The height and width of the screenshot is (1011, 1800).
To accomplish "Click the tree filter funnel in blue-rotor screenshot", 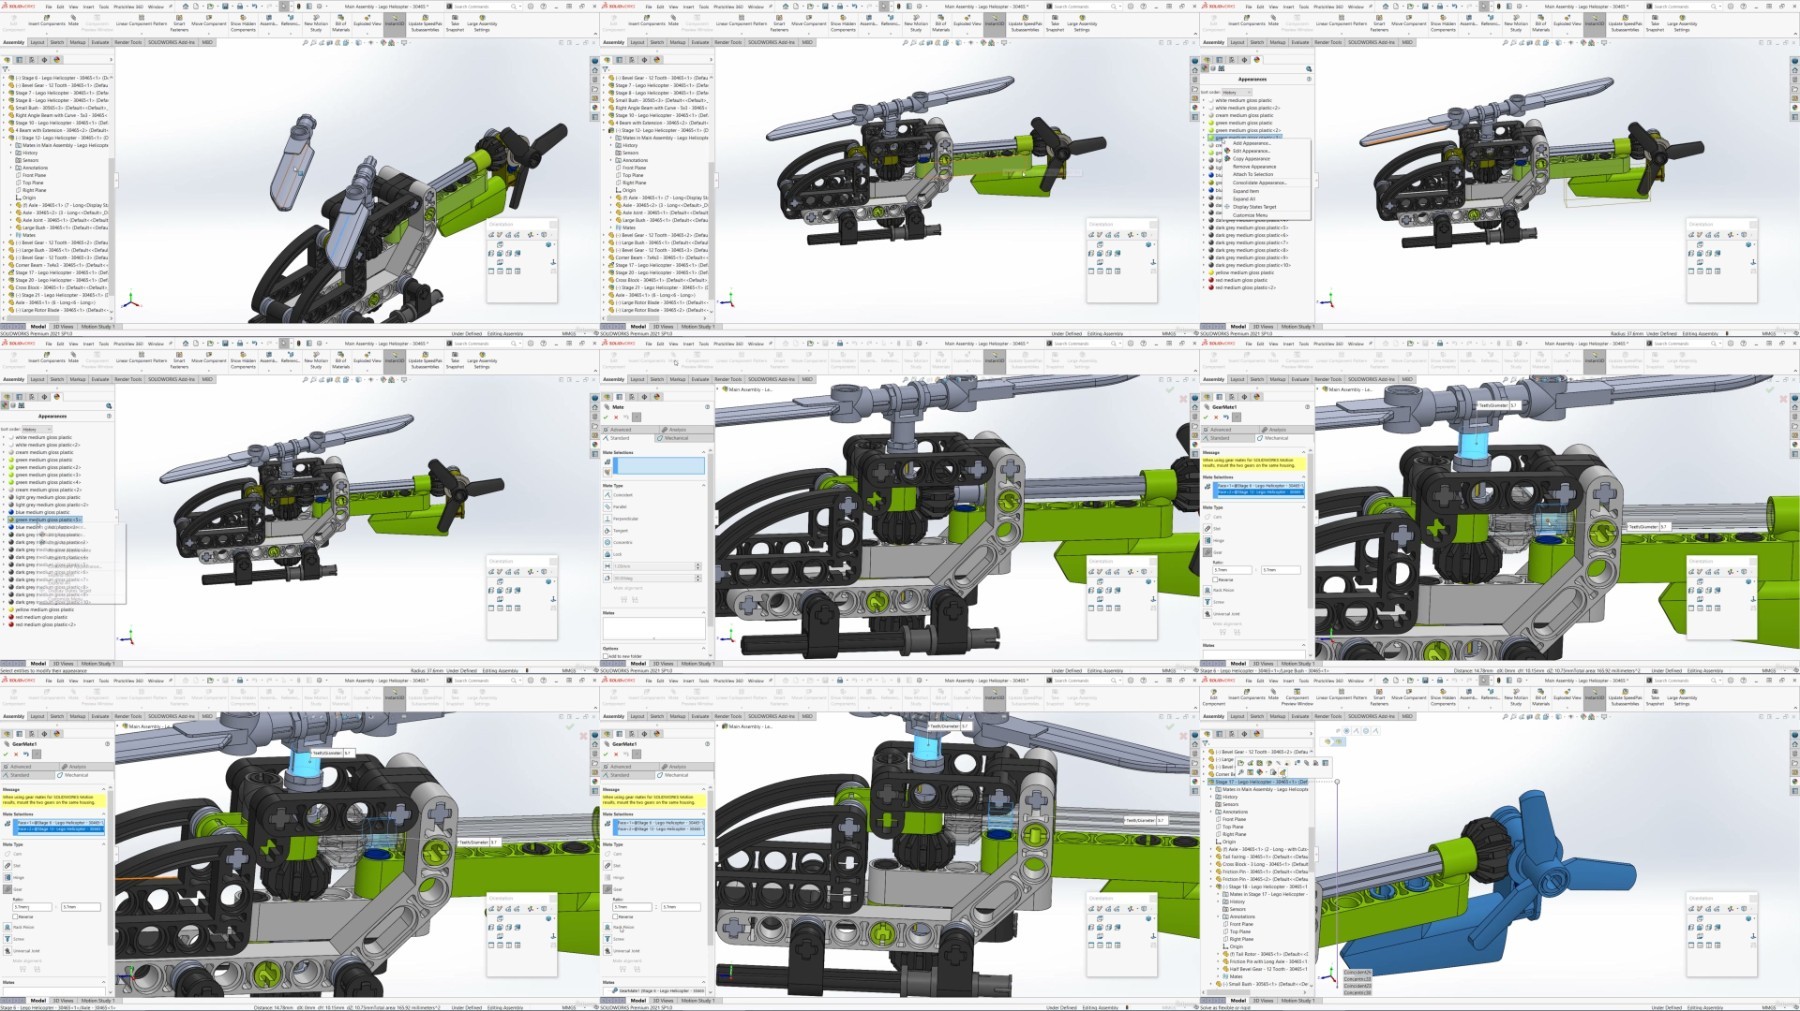I will point(1205,743).
